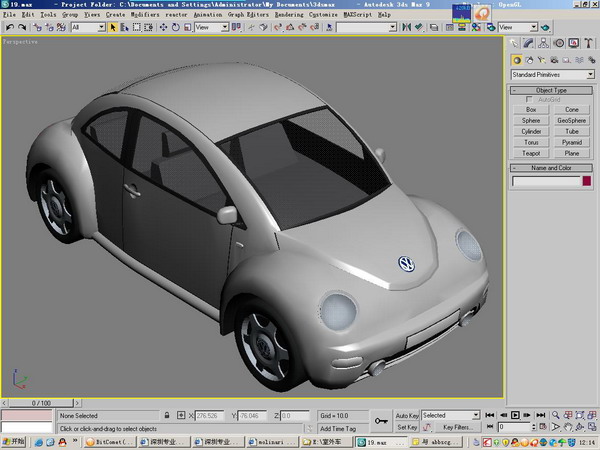Open the Render Scene dialog icon
The image size is (600, 450).
point(490,28)
